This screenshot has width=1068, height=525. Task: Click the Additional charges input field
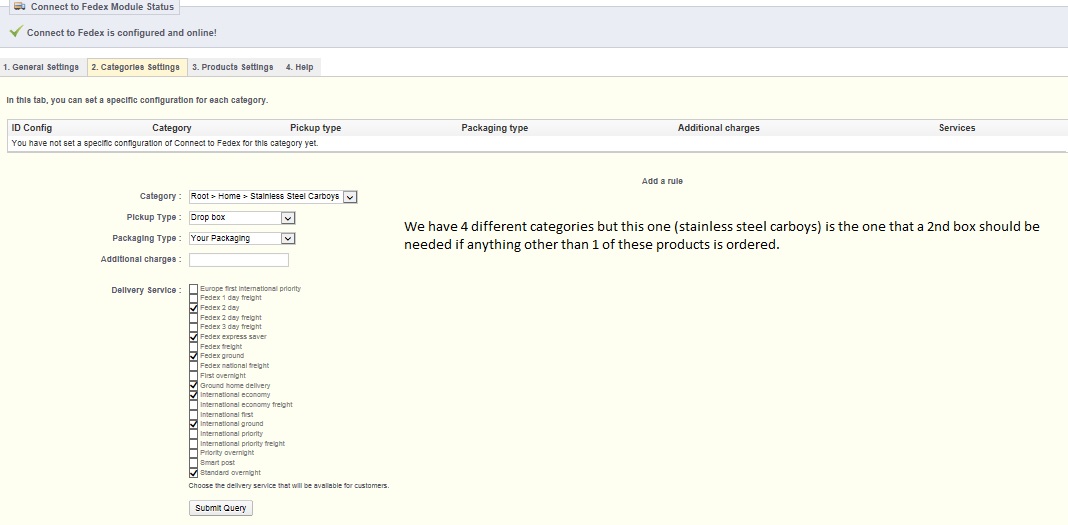click(239, 259)
